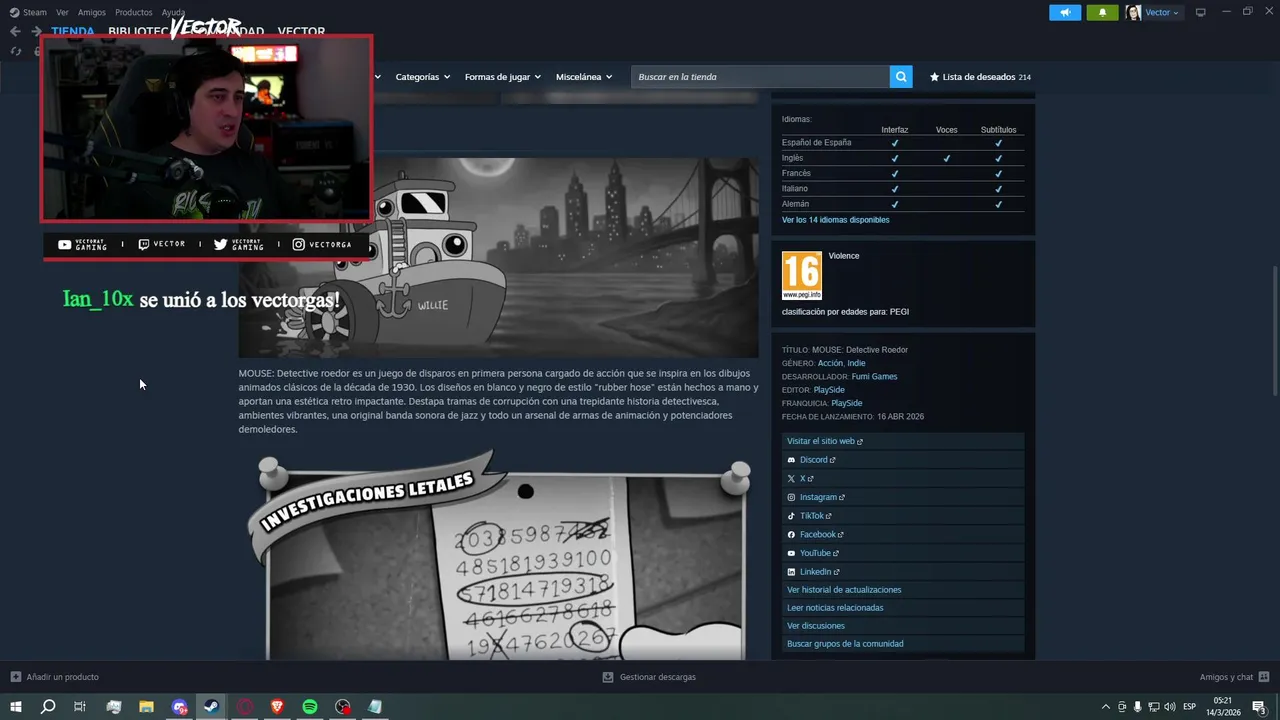Screen dimensions: 1280x720
Task: Expand the Miscelánea dropdown
Action: pos(584,77)
